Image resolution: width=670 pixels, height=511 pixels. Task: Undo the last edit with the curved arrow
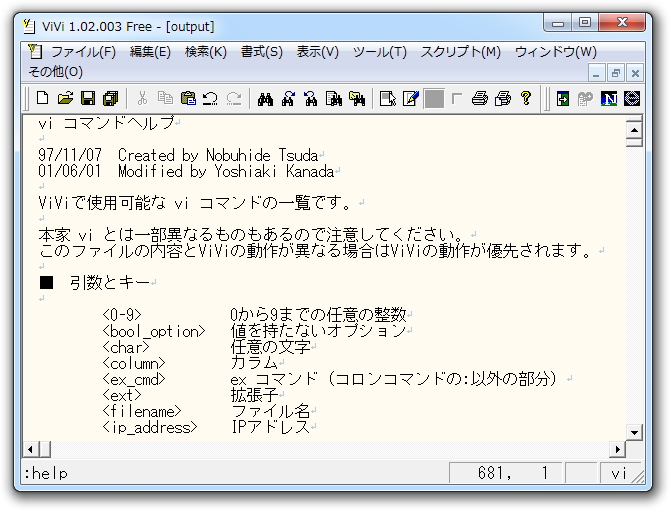[x=211, y=99]
